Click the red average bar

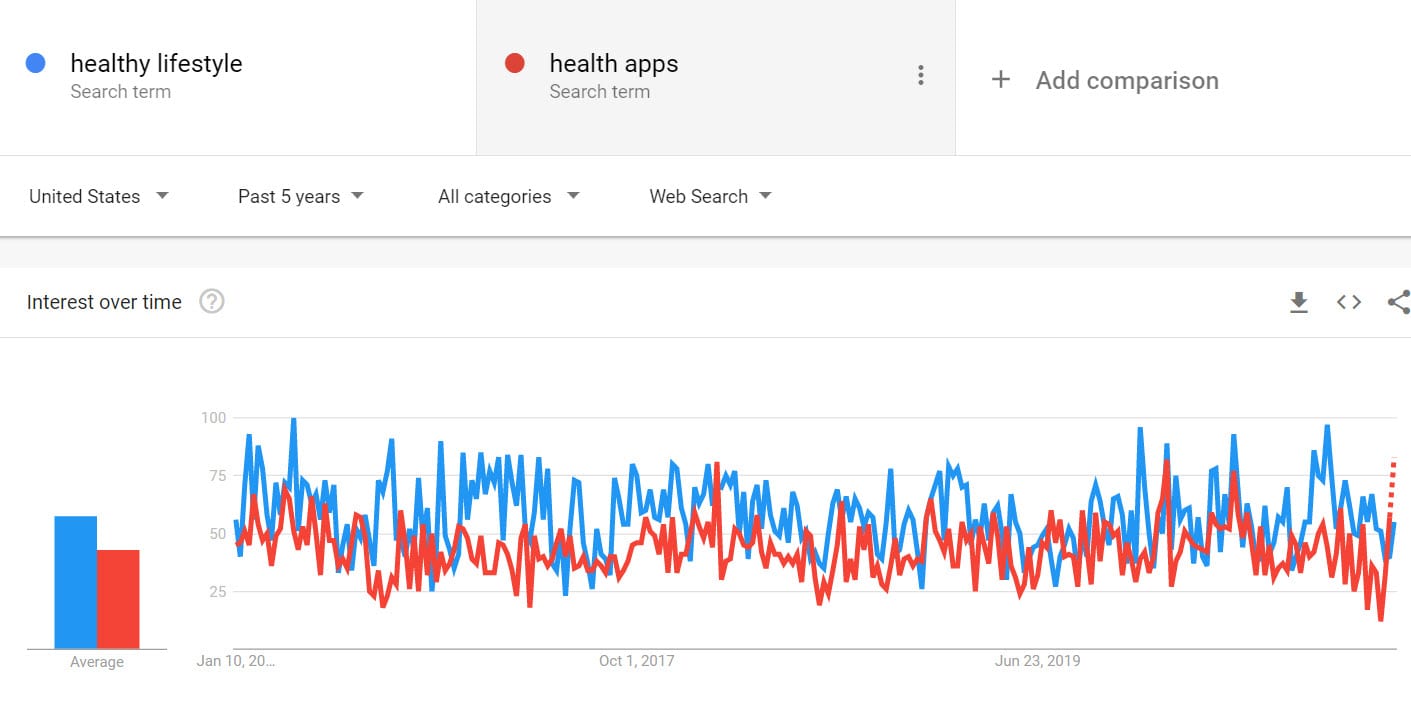coord(118,599)
